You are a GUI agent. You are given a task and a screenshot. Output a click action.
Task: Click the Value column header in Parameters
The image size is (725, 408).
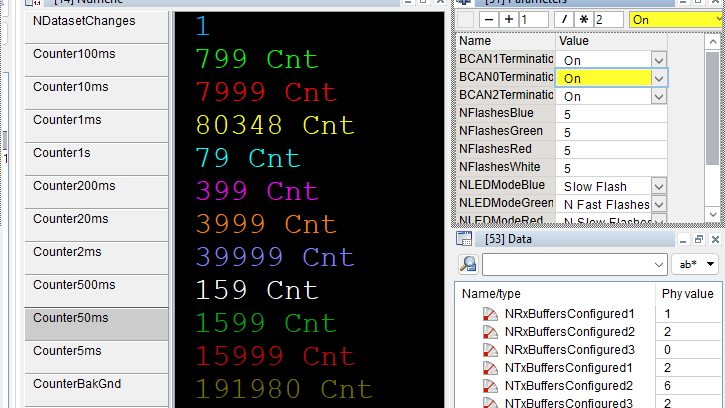611,41
